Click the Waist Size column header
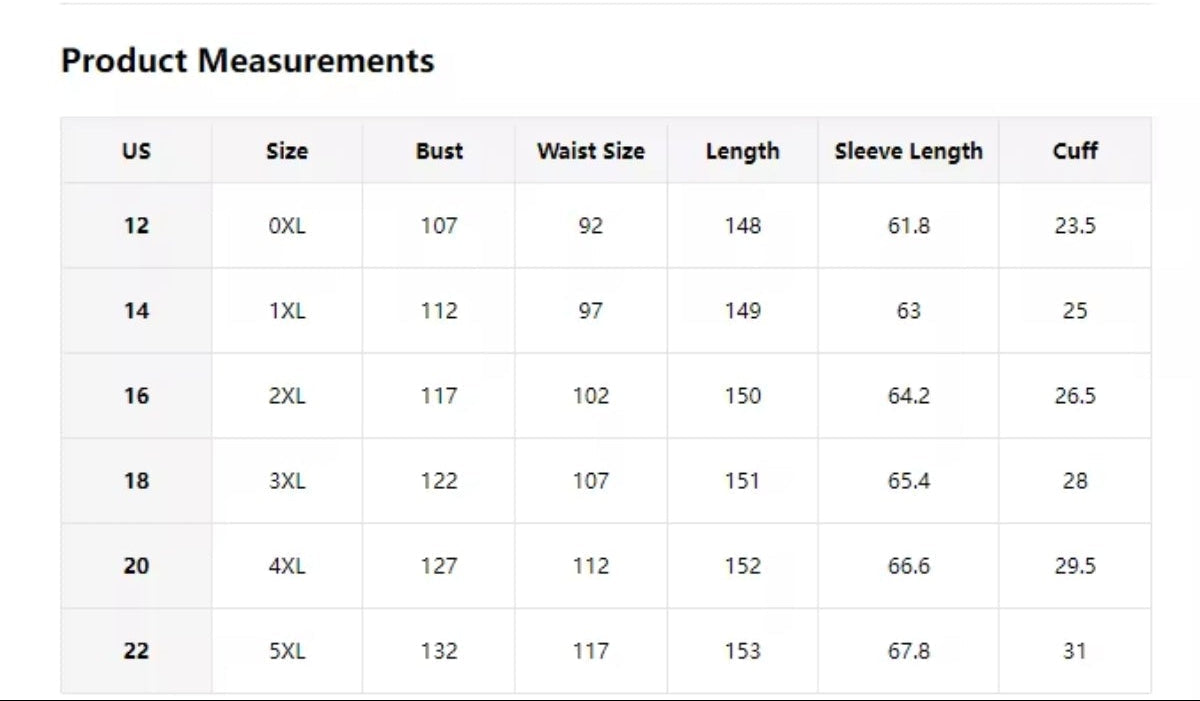Image resolution: width=1200 pixels, height=701 pixels. [591, 151]
